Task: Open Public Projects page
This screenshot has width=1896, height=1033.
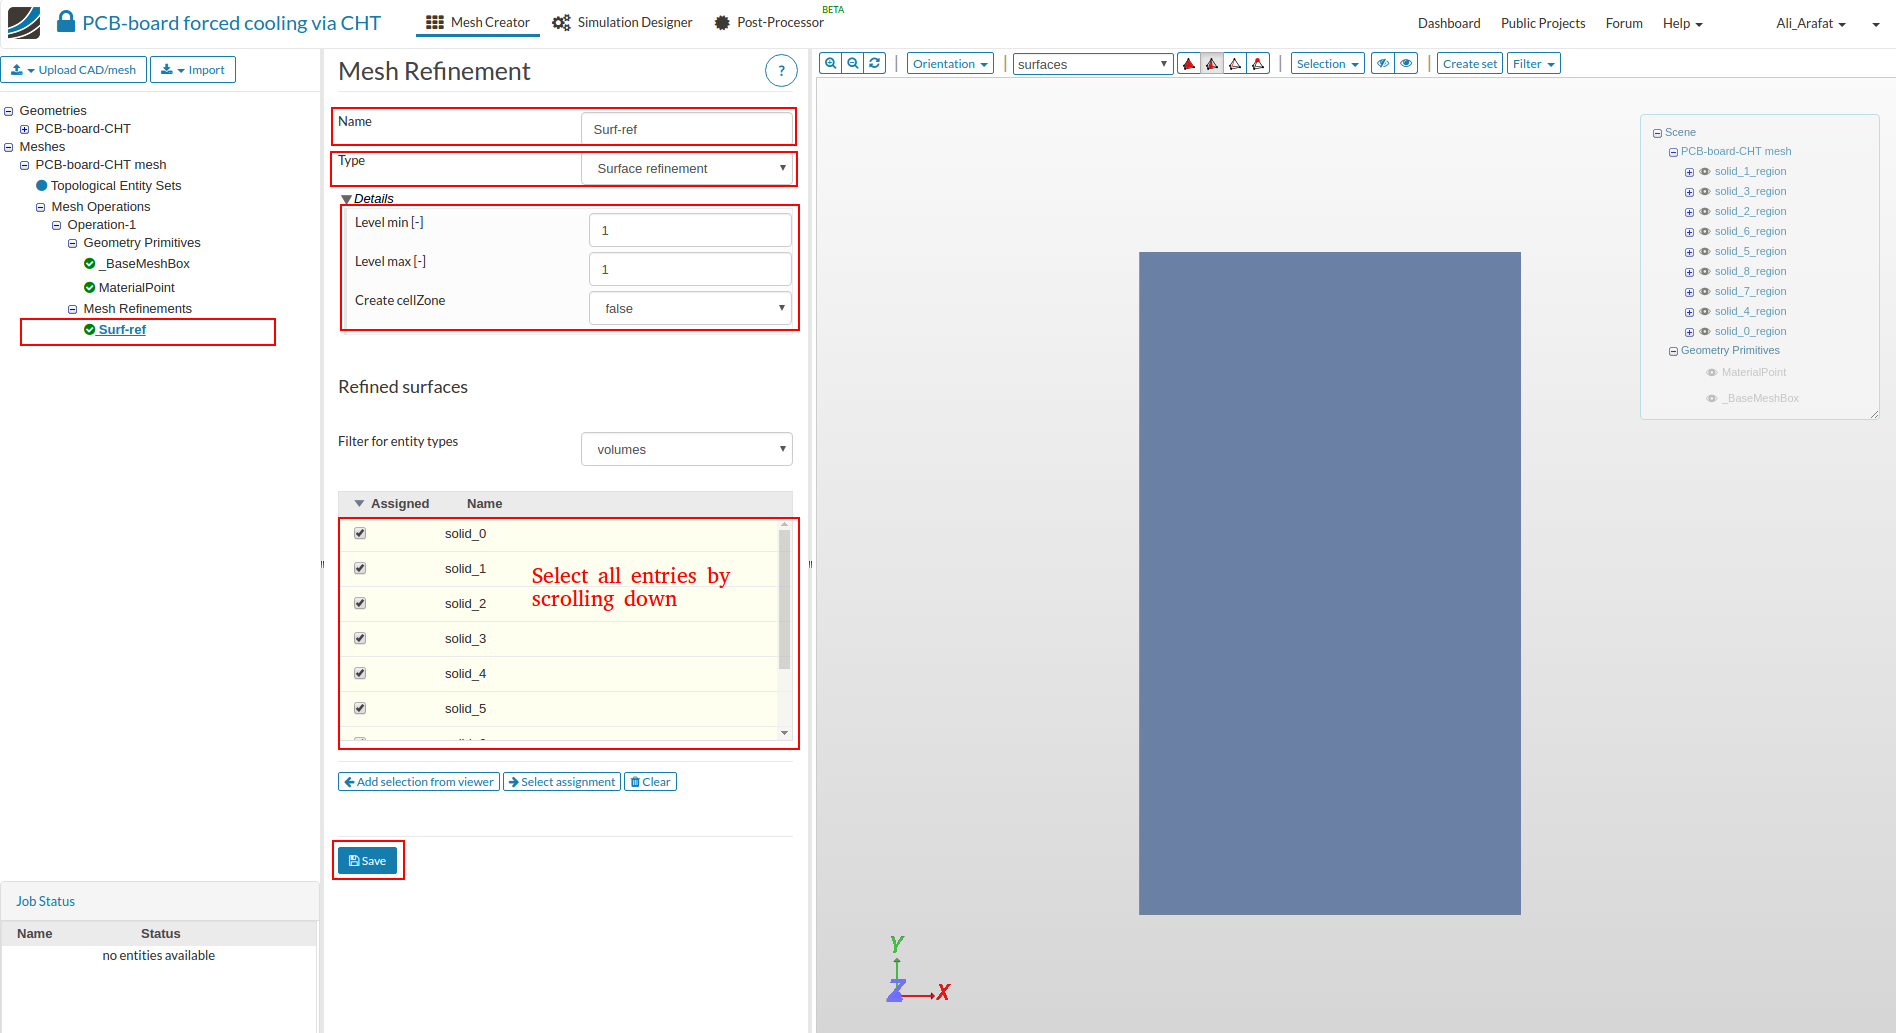Action: [1543, 23]
